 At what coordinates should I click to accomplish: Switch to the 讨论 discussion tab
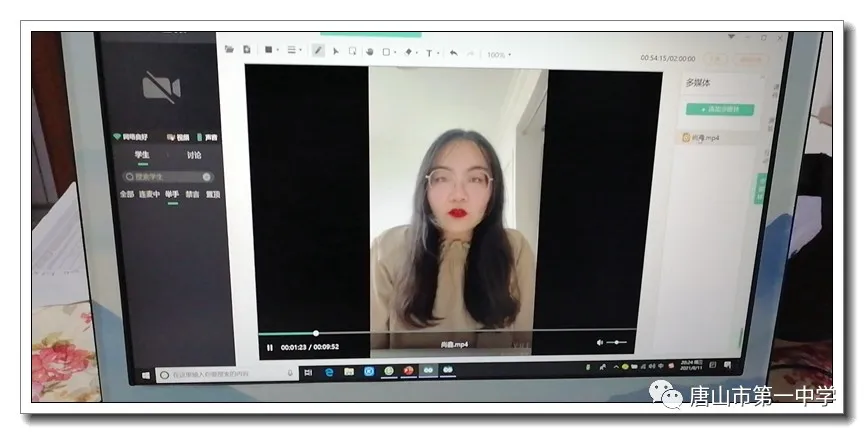(193, 155)
